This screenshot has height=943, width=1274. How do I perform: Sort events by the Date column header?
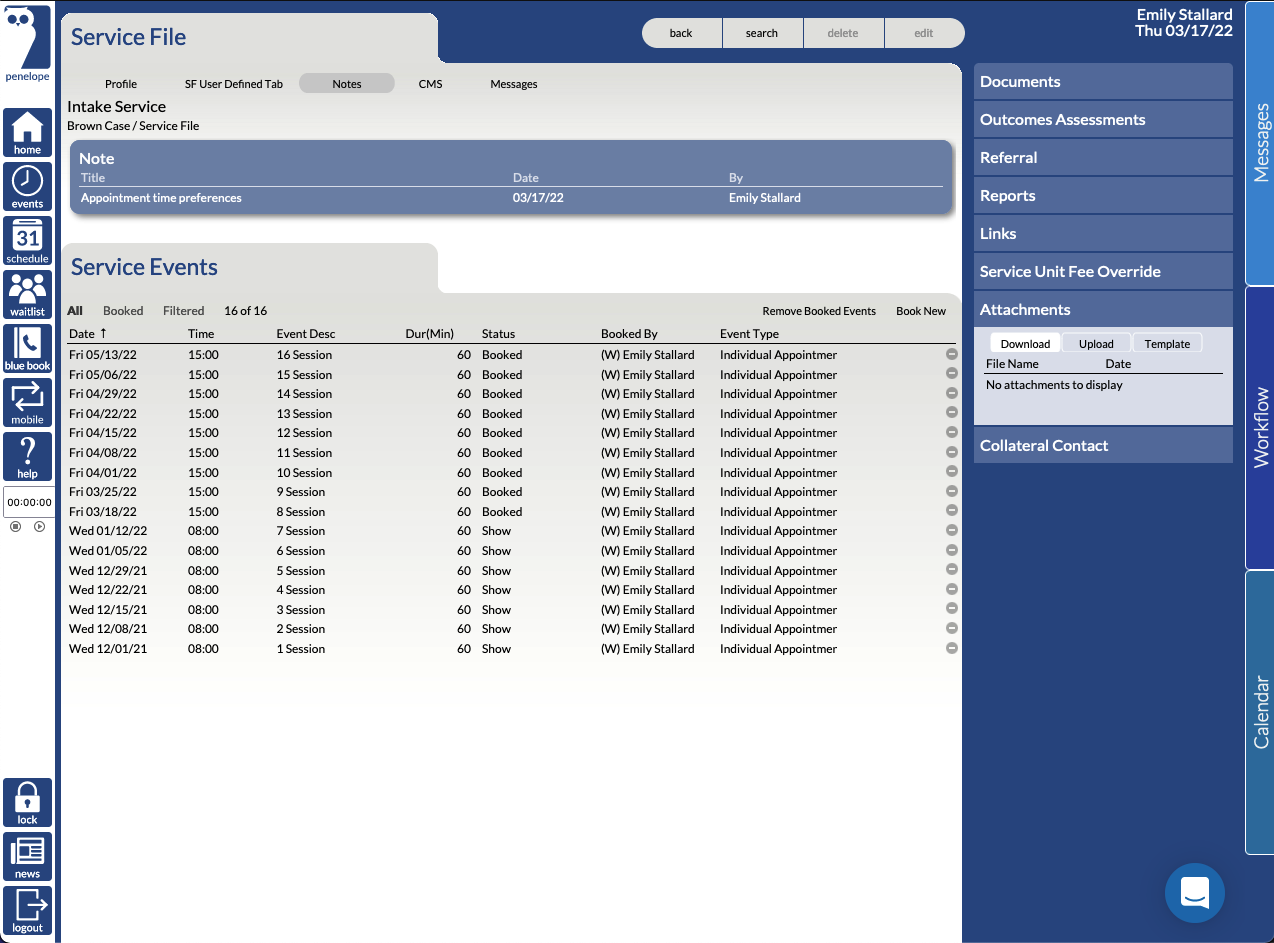pos(87,333)
